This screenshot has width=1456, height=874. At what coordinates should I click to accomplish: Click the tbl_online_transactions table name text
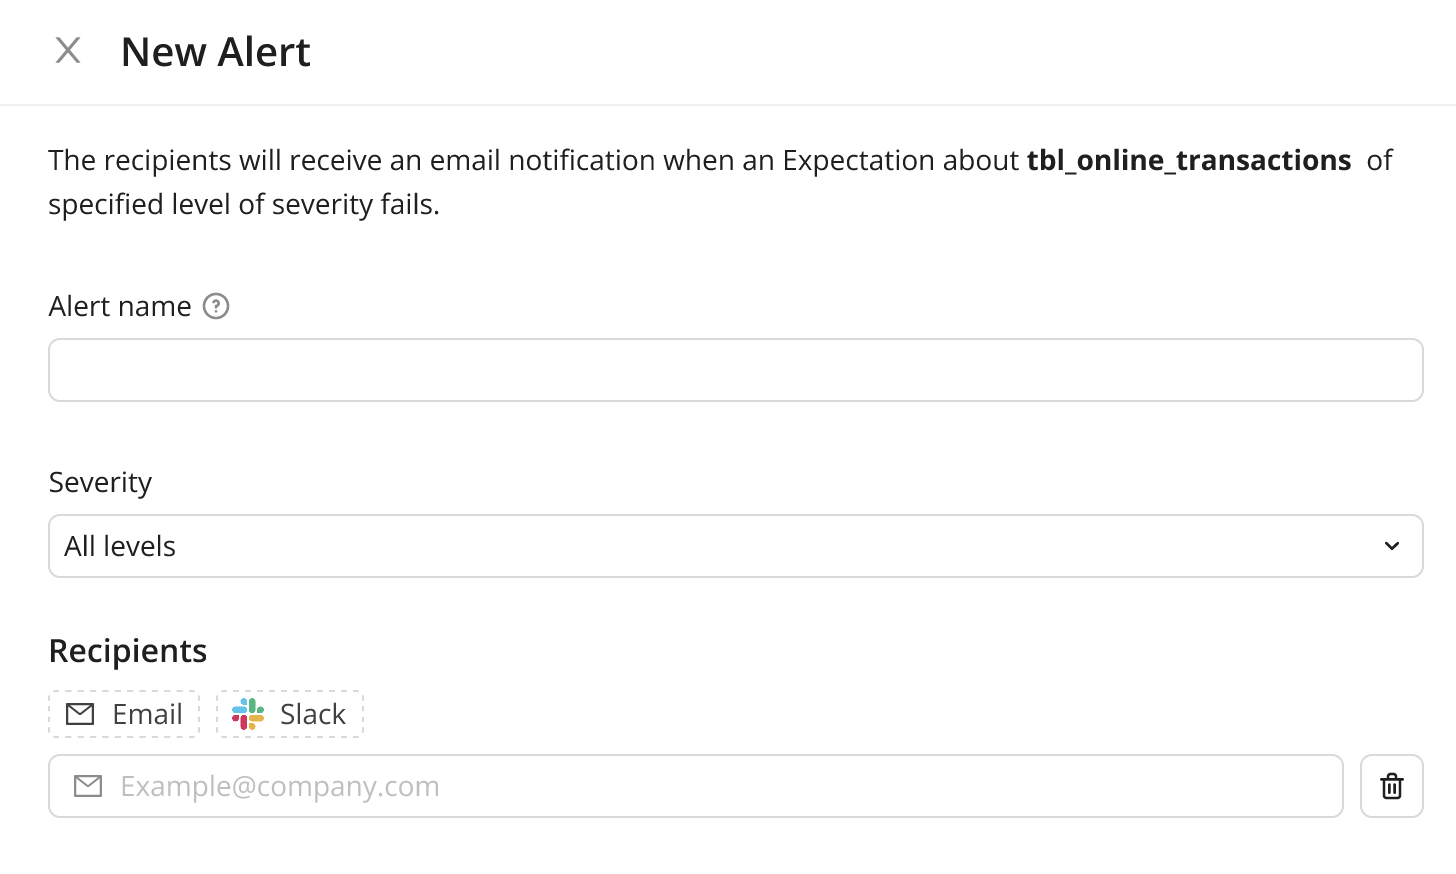point(1188,160)
